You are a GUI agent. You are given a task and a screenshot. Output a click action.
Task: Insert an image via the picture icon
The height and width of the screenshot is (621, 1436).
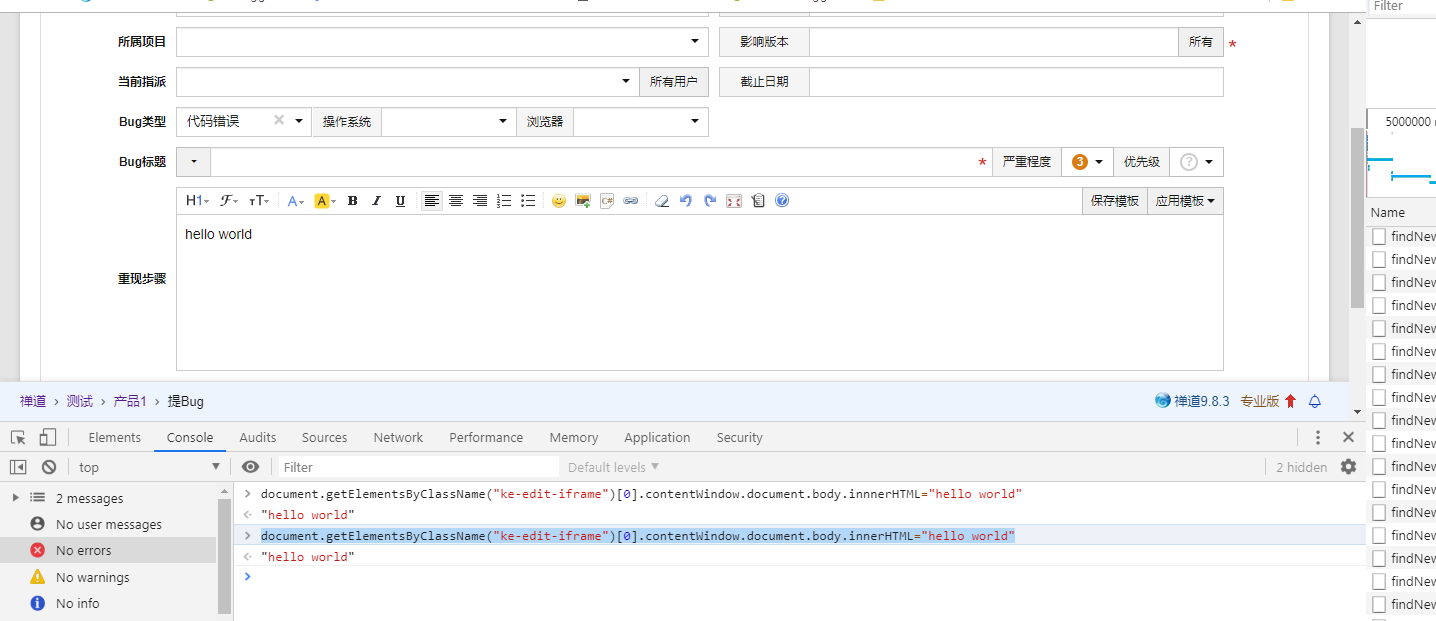582,201
